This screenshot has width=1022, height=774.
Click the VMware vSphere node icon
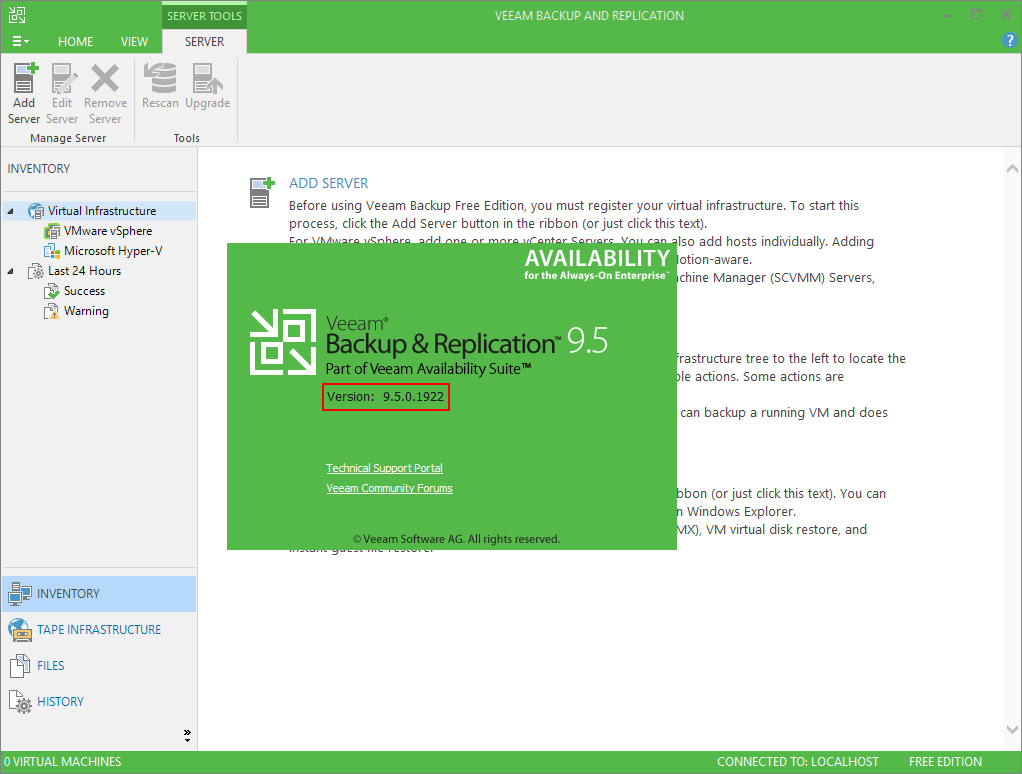click(52, 231)
